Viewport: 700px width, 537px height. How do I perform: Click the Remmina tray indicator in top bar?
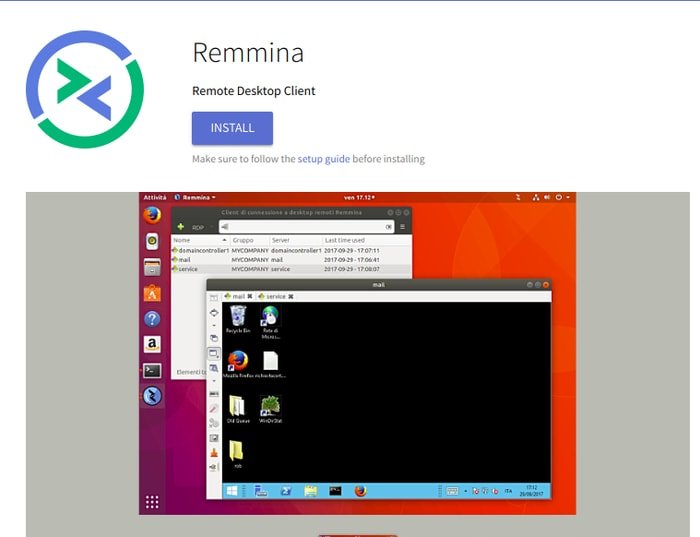(518, 197)
